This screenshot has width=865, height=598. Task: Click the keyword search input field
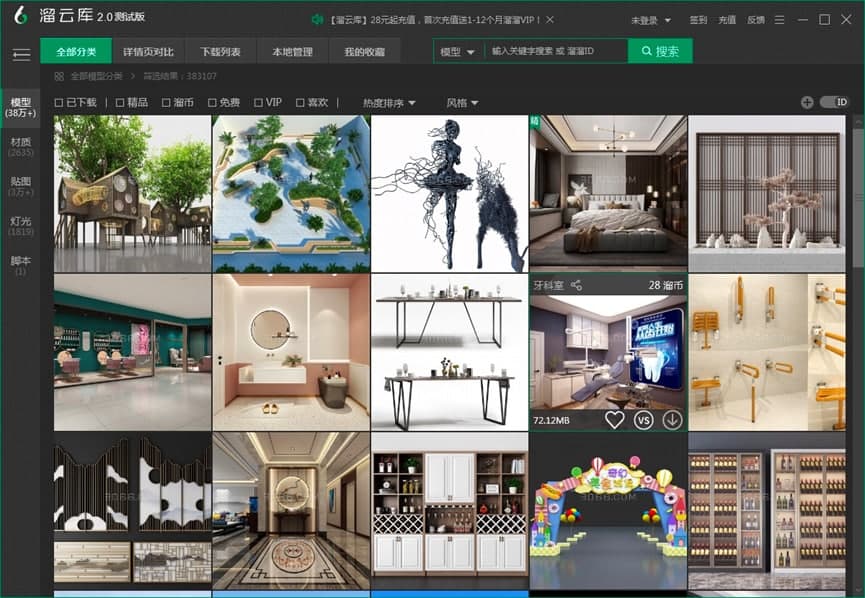pos(556,51)
